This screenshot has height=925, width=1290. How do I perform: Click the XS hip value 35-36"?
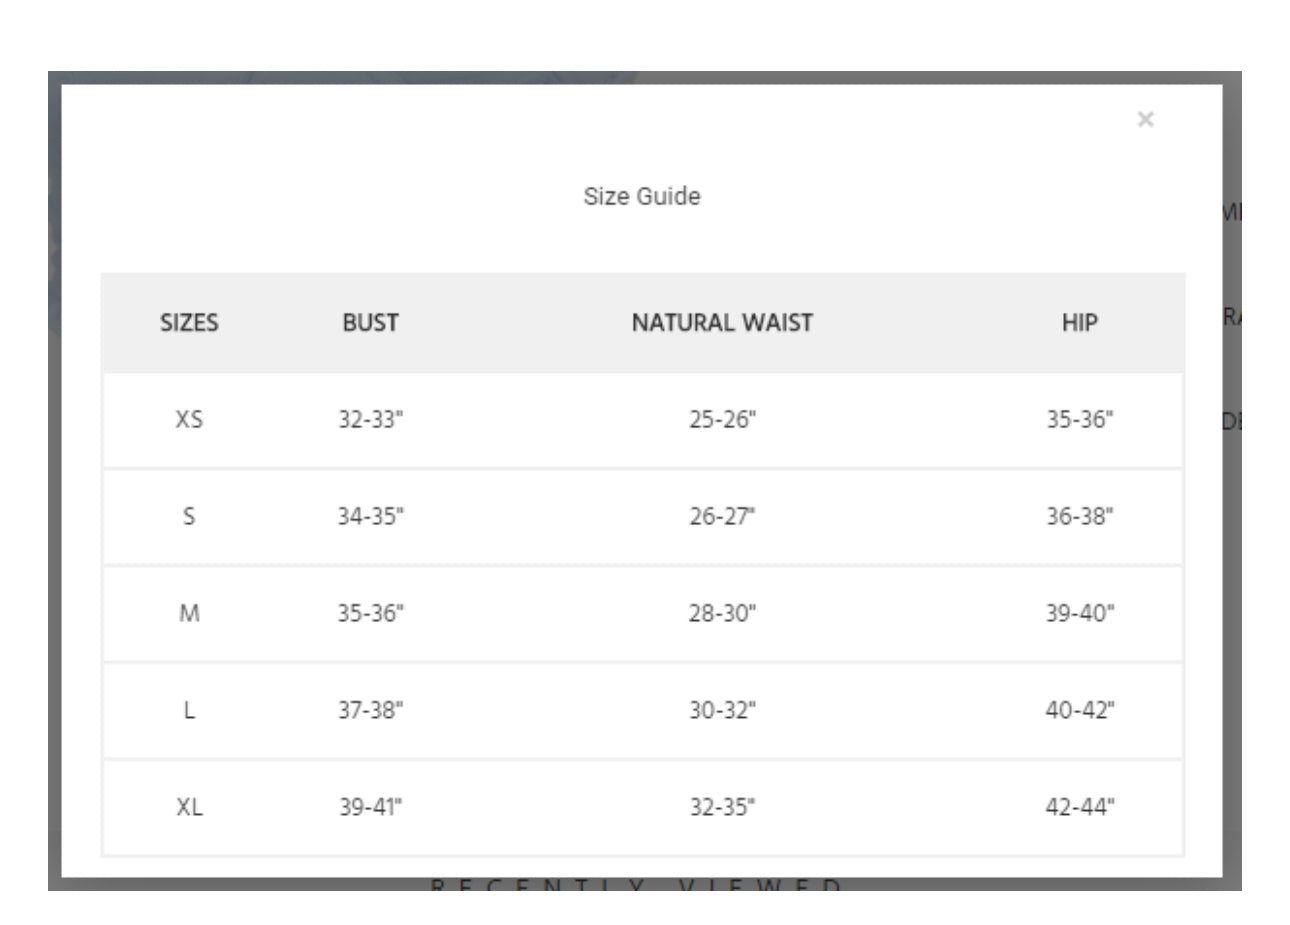[x=1080, y=420]
